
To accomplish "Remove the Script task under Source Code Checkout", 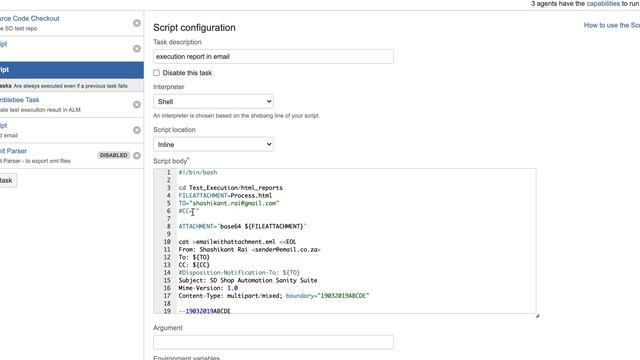I will click(137, 49).
